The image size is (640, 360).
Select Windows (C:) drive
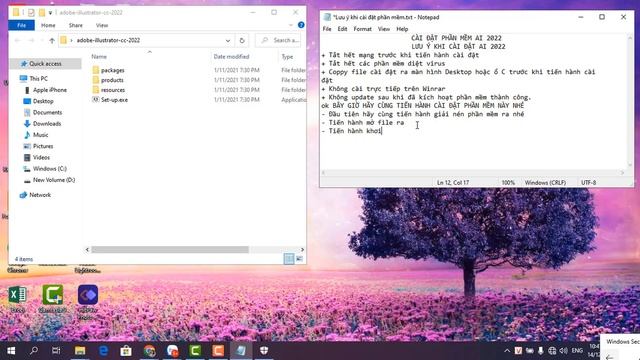(49, 169)
